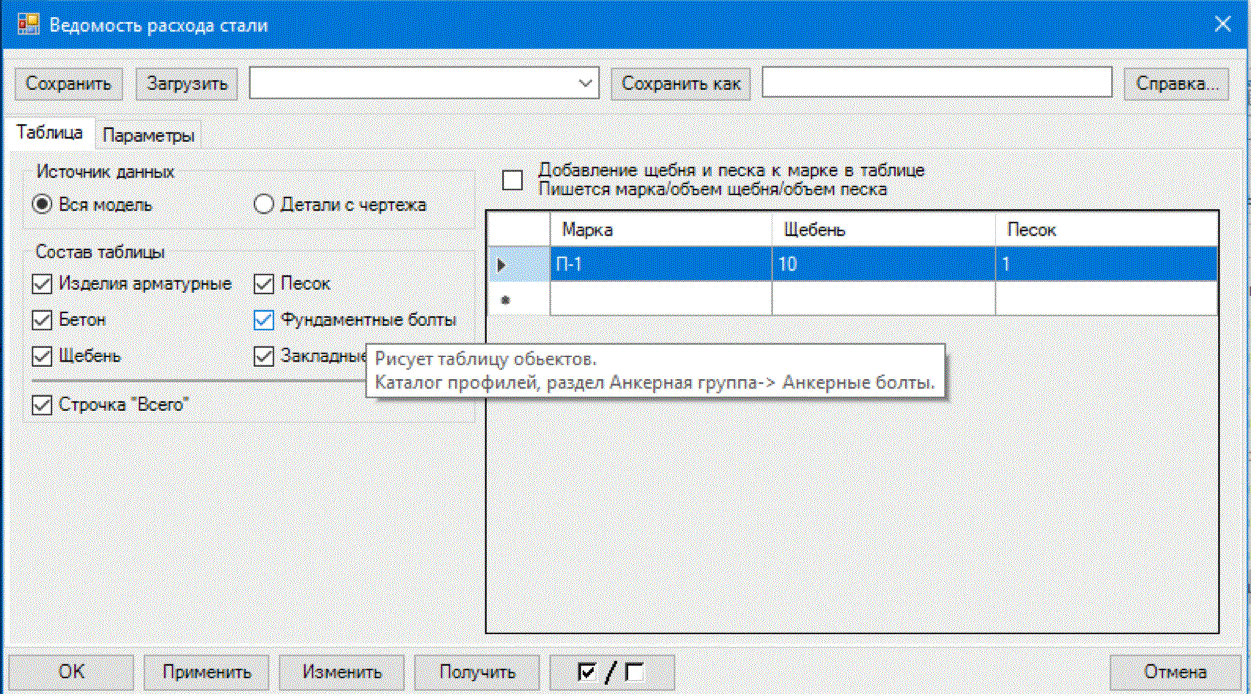Screen dimensions: 1251x694
Task: Click the app icon in title bar
Action: [x=28, y=25]
